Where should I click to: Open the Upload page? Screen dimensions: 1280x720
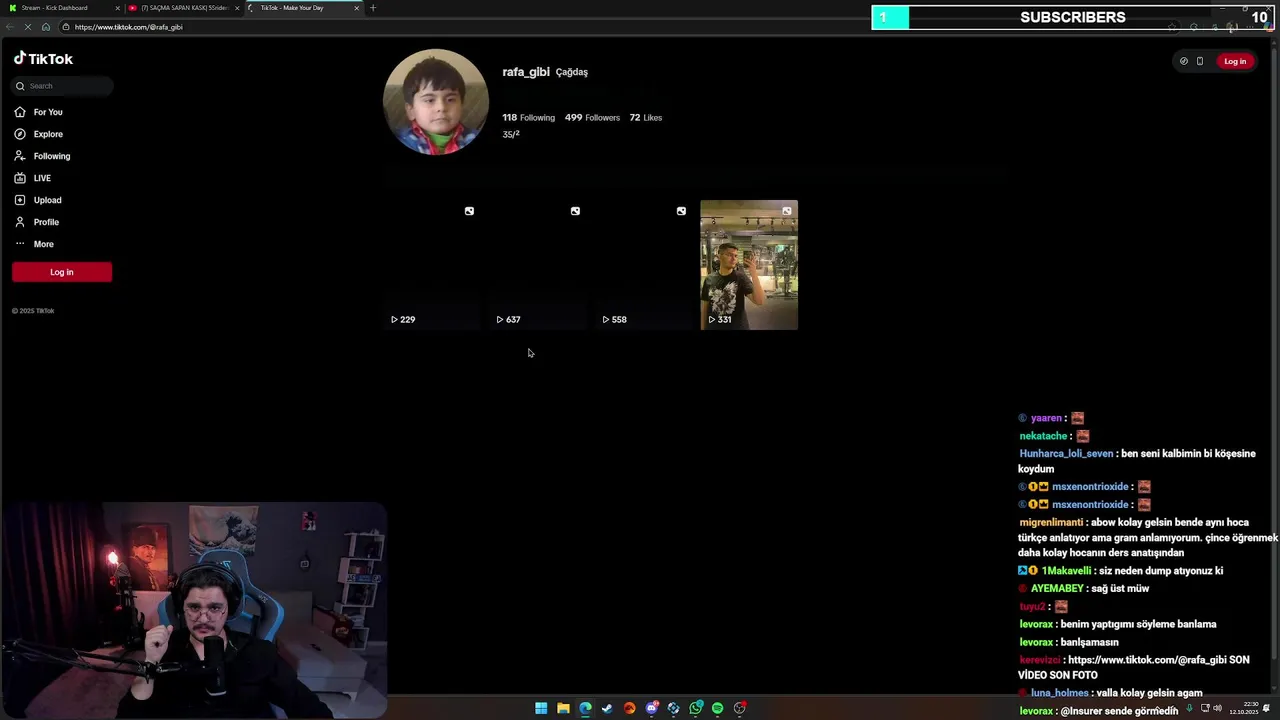pos(38,200)
